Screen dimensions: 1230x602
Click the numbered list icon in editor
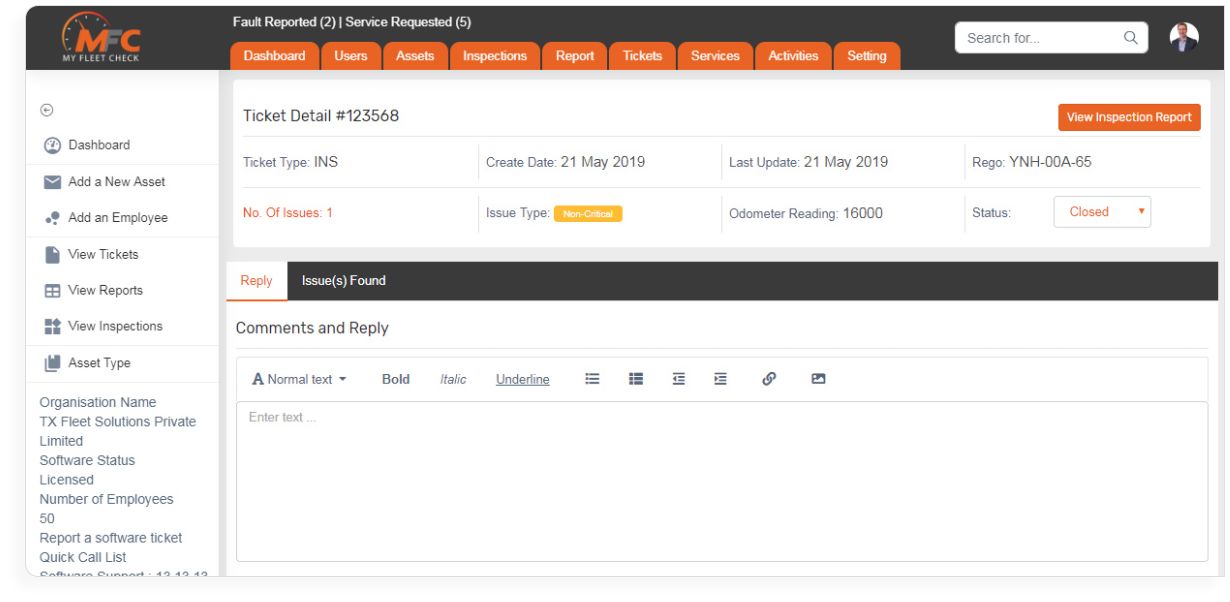click(x=635, y=379)
